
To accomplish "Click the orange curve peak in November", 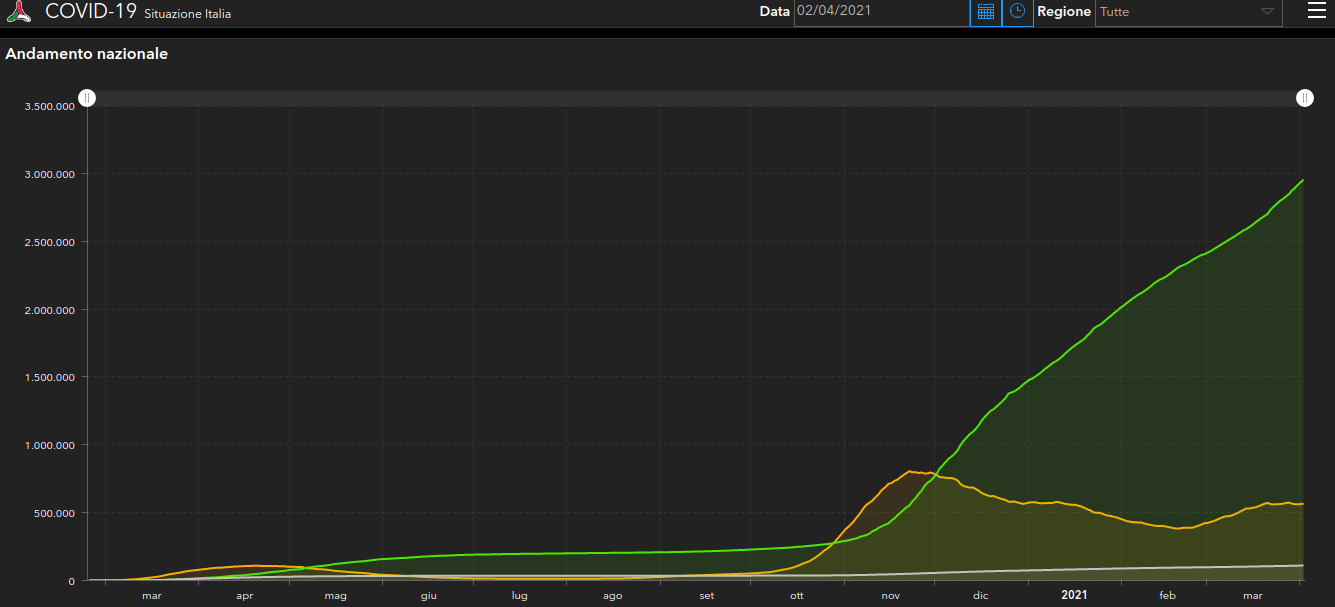I will [x=911, y=471].
